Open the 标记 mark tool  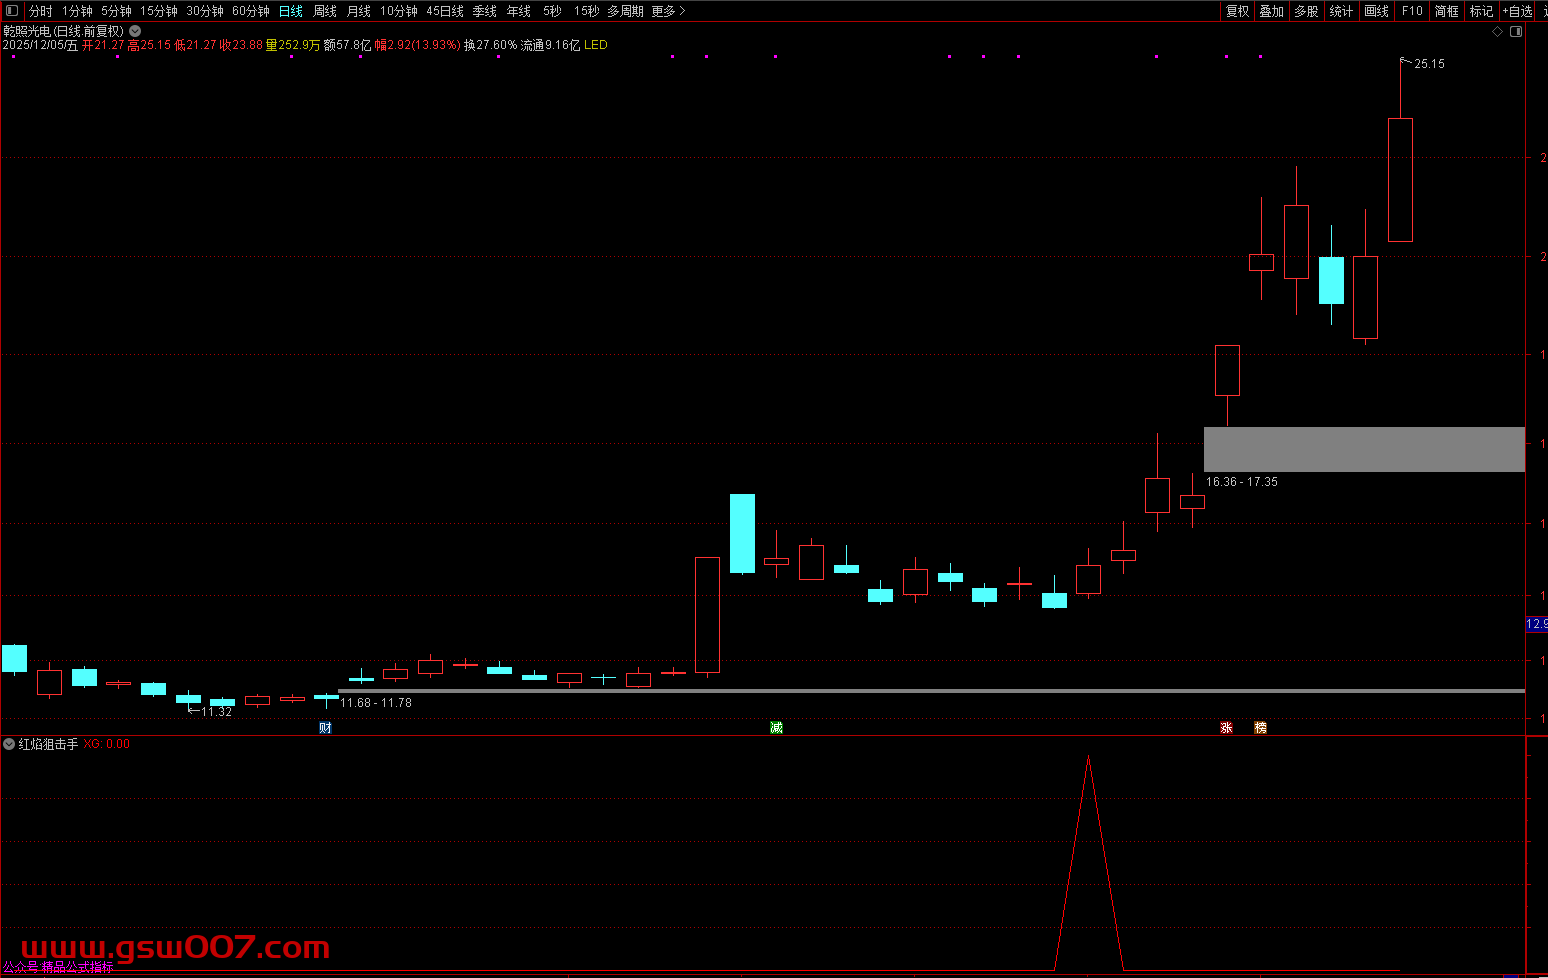1481,11
